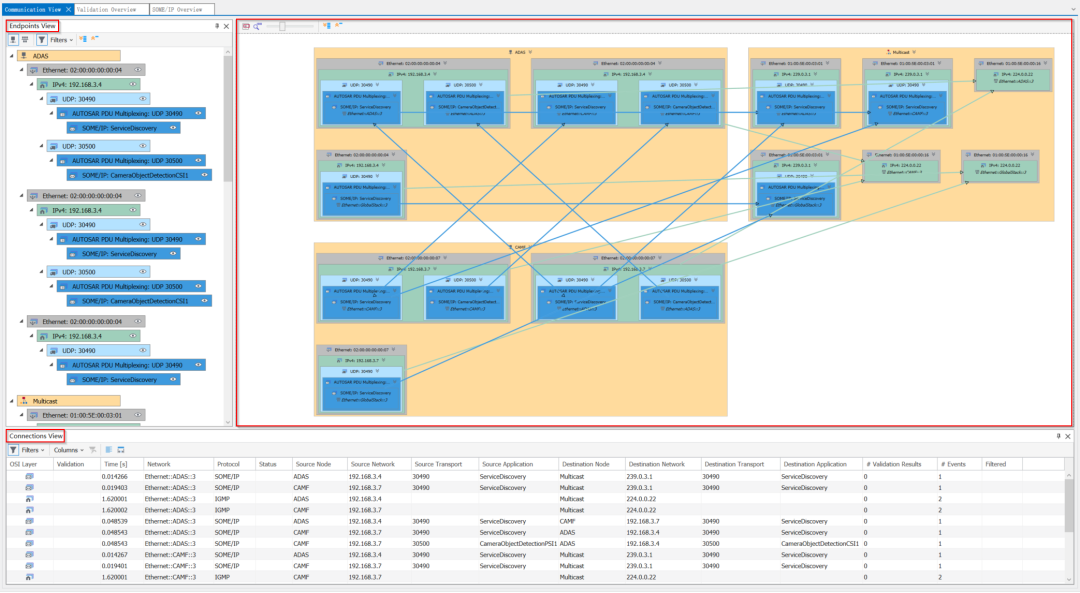Image resolution: width=1080 pixels, height=593 pixels.
Task: Click the icon right after the clear filter icon
Action: (109, 450)
